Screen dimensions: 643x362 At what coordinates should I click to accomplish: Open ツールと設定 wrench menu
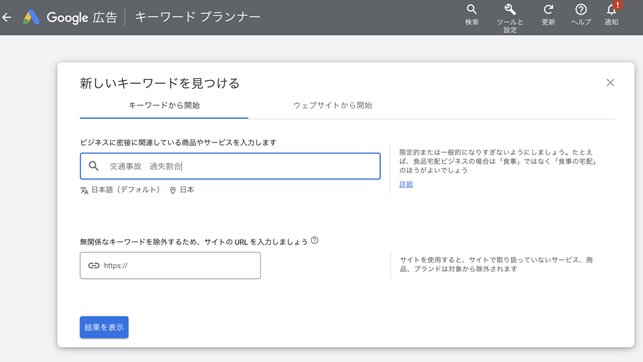510,18
